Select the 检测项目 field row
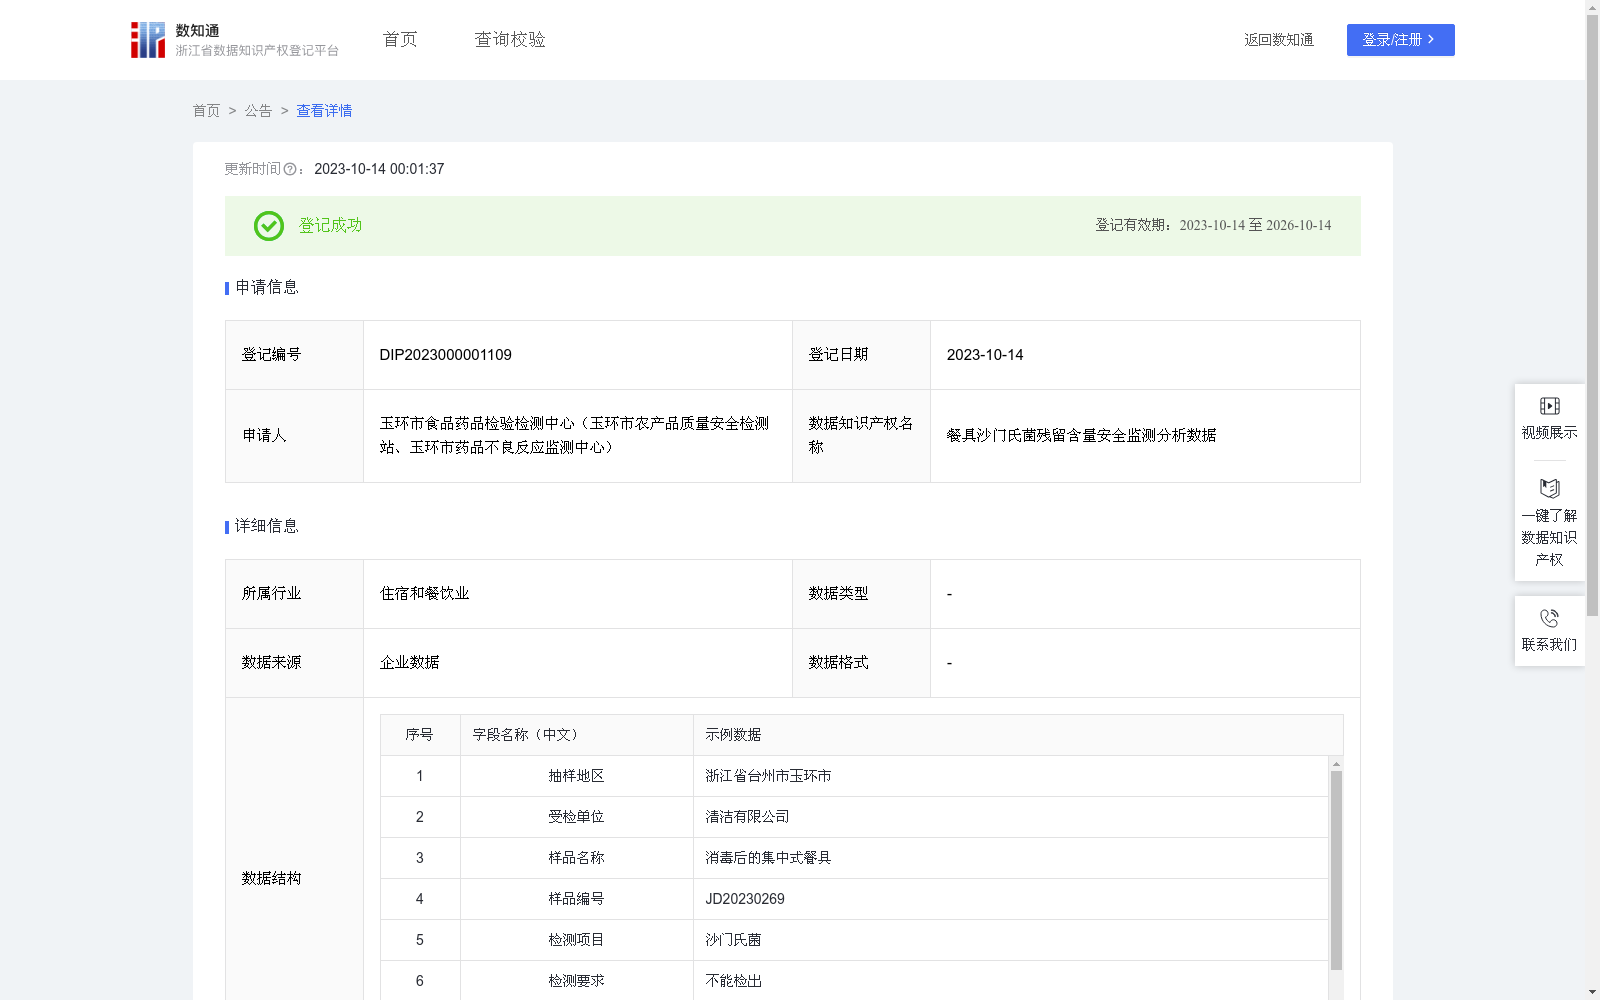The image size is (1600, 1000). pos(854,940)
